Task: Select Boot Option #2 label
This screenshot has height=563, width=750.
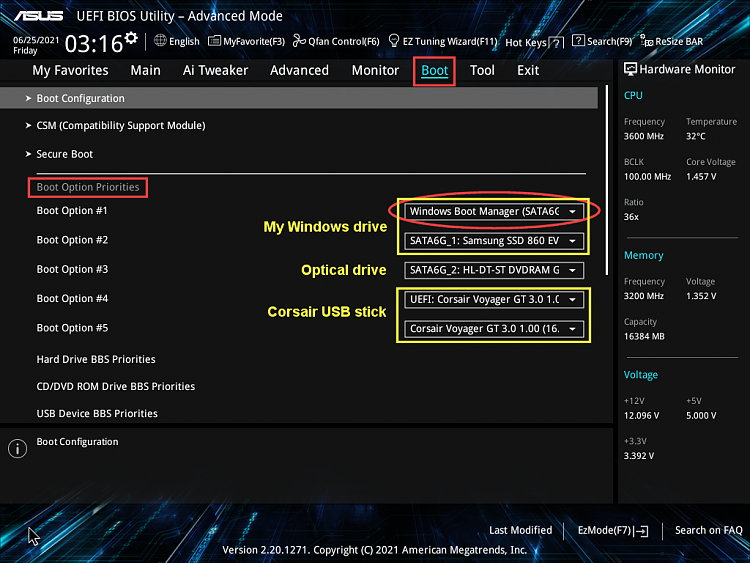Action: click(x=72, y=240)
